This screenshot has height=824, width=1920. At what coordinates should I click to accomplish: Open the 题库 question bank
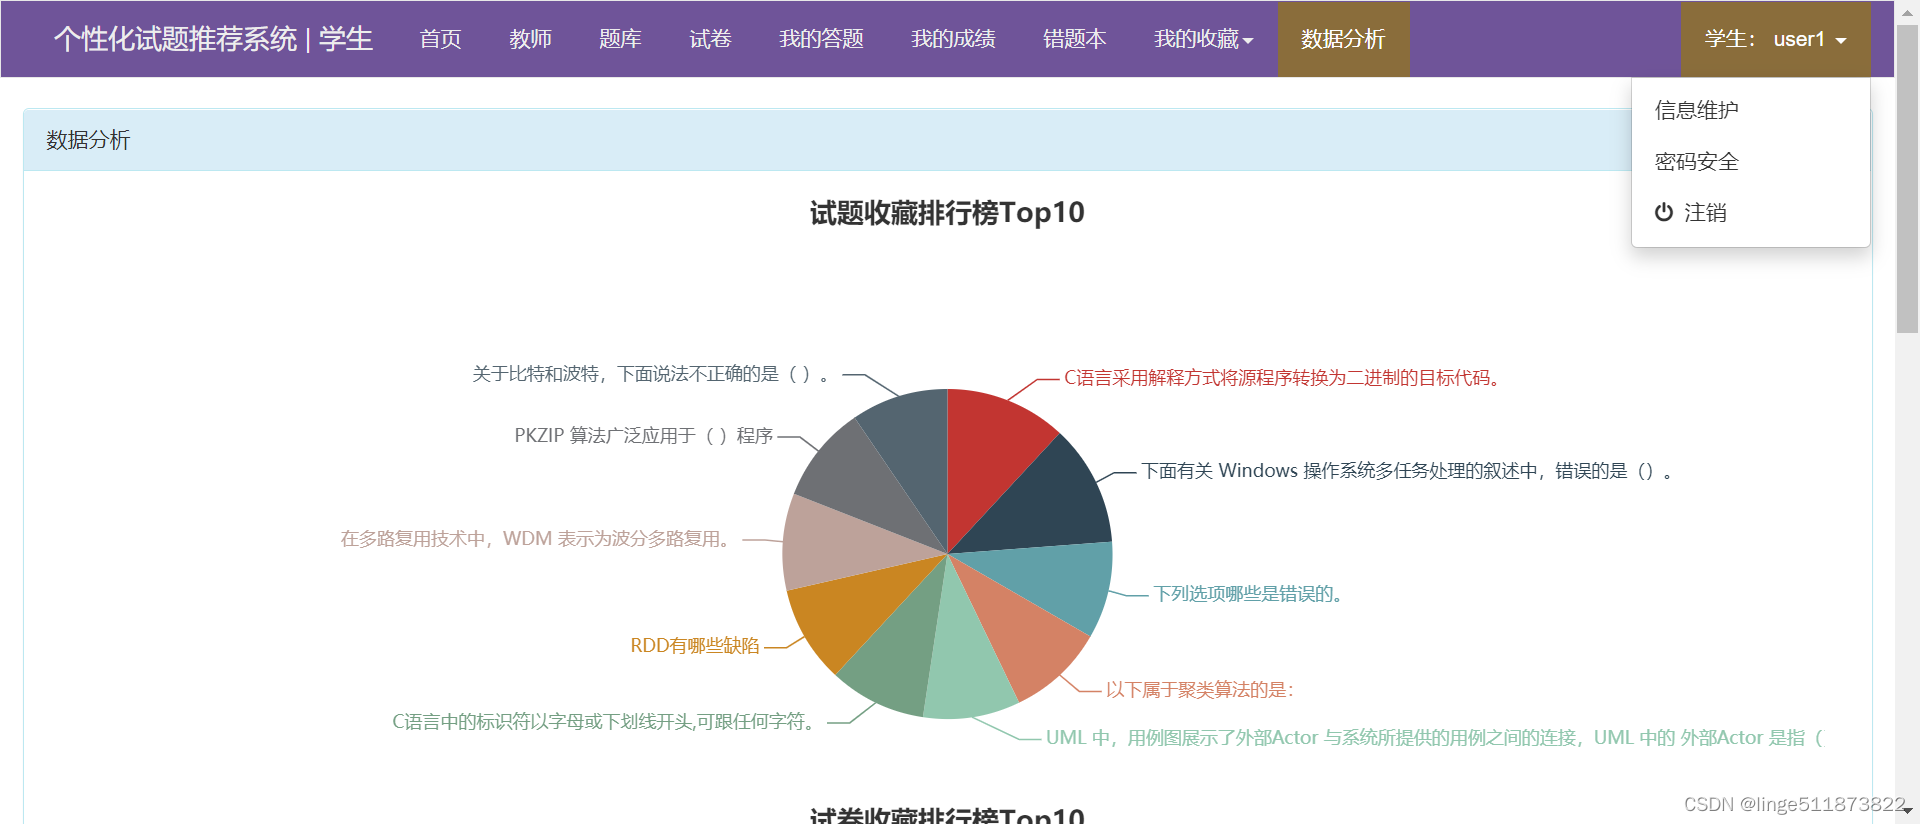tap(620, 39)
